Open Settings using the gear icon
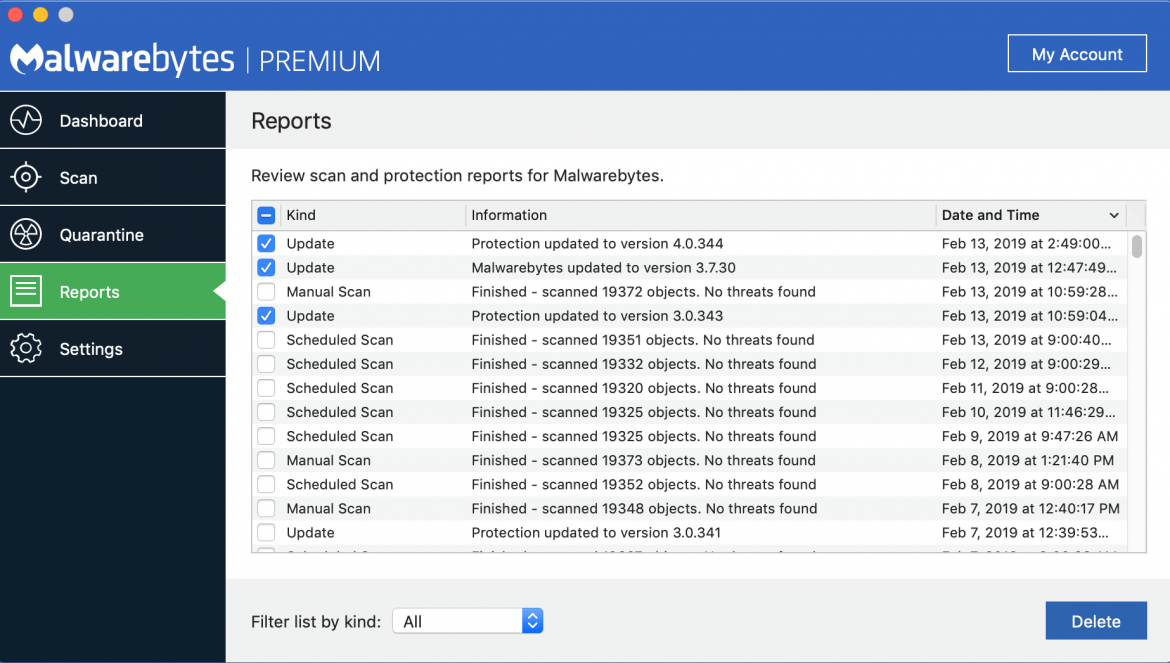 (25, 348)
